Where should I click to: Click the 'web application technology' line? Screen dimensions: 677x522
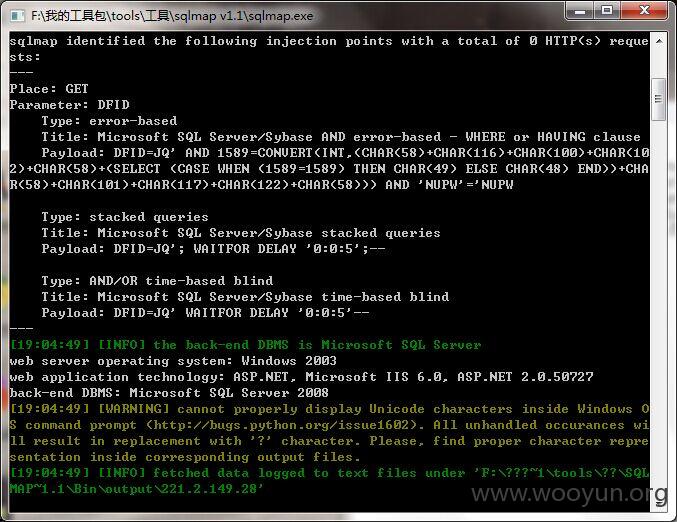click(x=301, y=376)
